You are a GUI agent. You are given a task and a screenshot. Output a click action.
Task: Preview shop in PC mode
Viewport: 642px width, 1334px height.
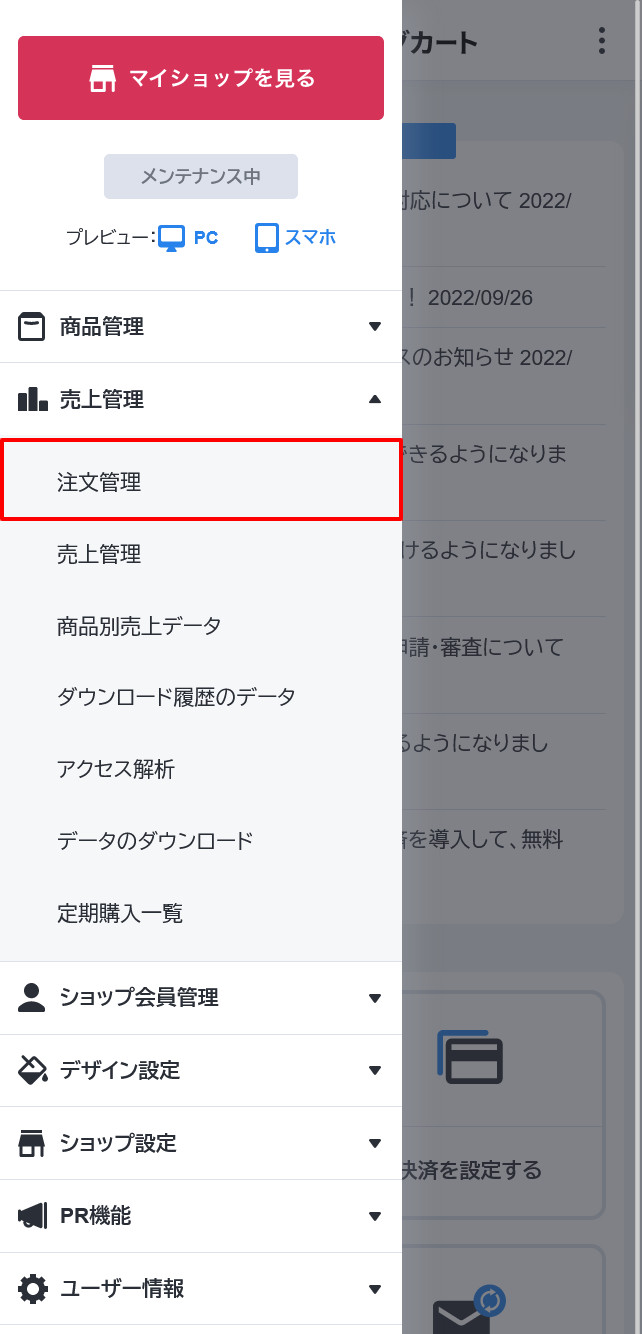pos(188,237)
